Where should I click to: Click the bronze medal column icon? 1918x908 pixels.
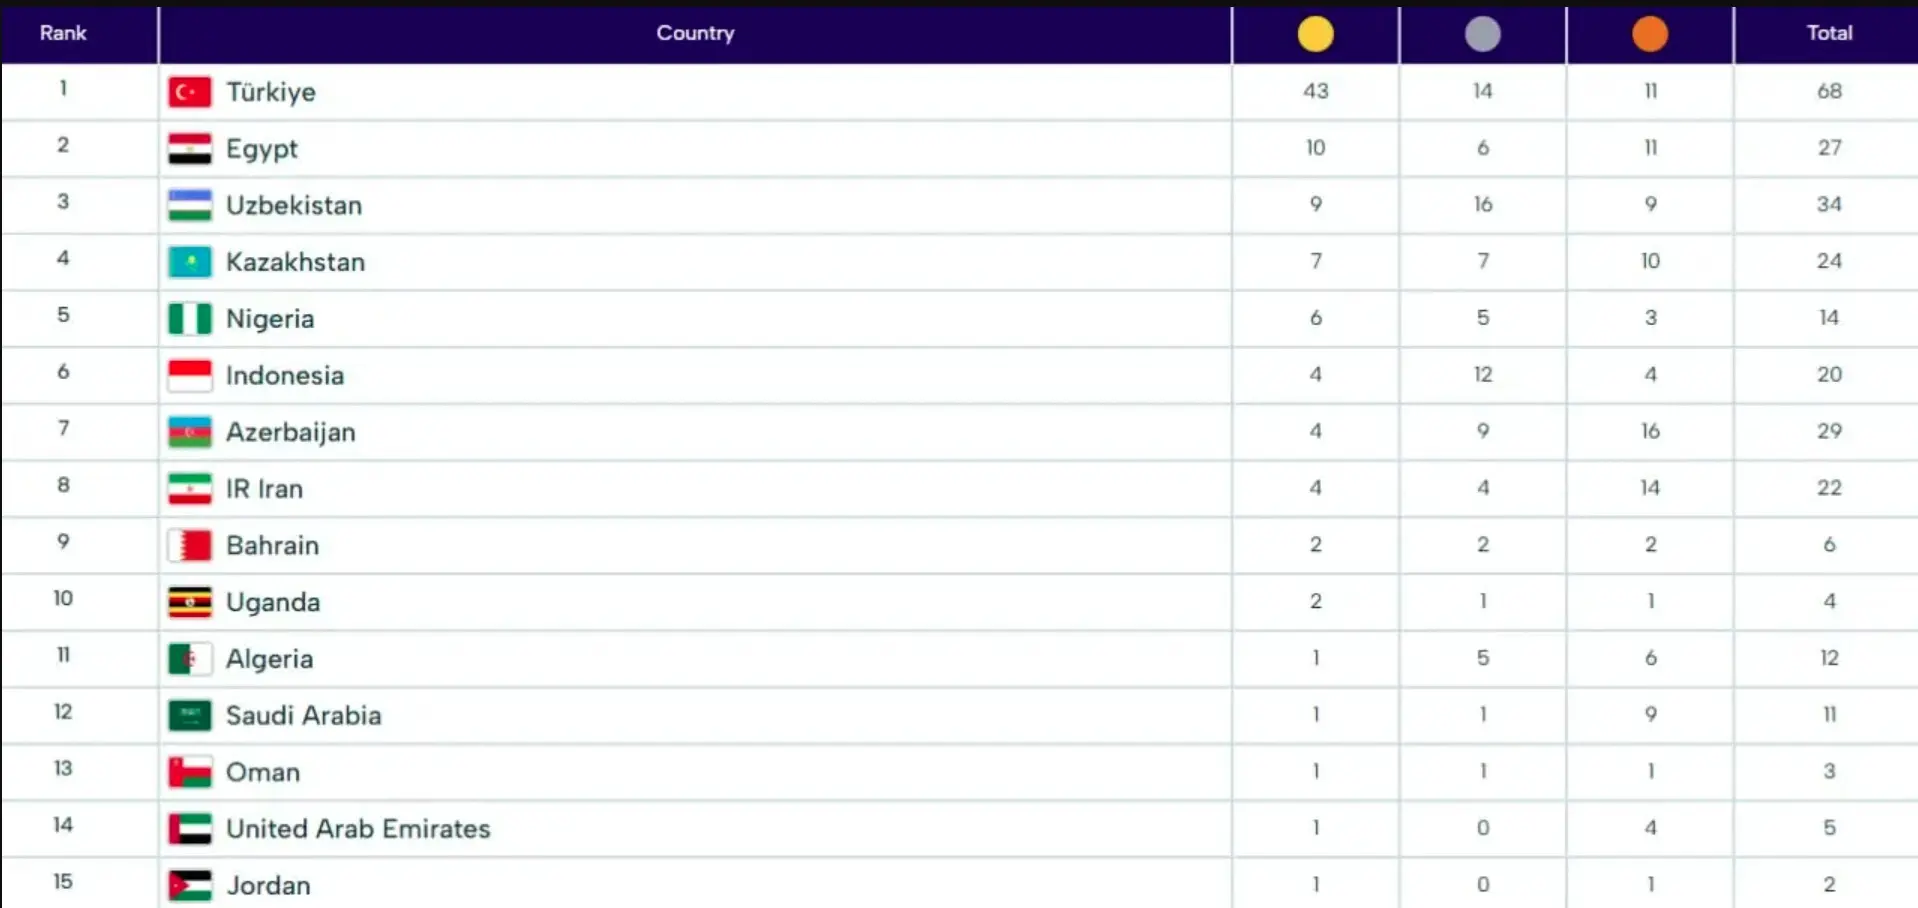[1649, 34]
